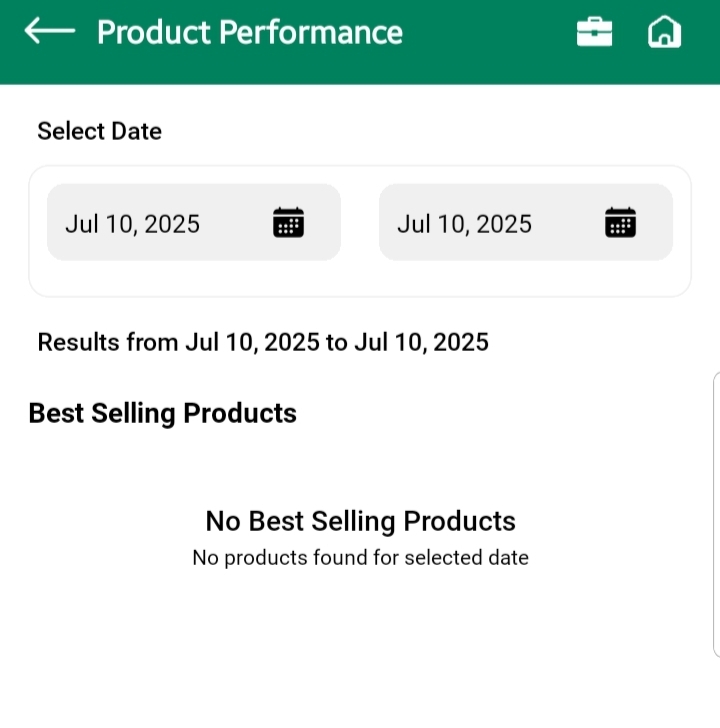Viewport: 720px width, 728px height.
Task: Tap the back arrow in the header
Action: click(49, 32)
